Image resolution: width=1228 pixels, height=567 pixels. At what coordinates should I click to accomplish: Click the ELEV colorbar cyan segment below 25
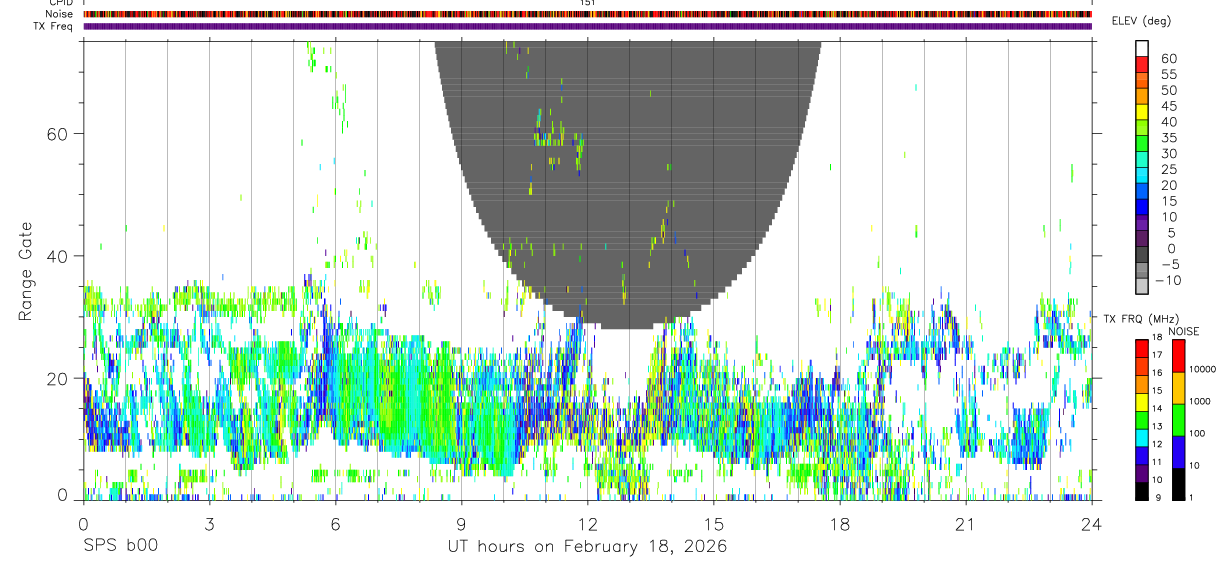click(x=1142, y=177)
